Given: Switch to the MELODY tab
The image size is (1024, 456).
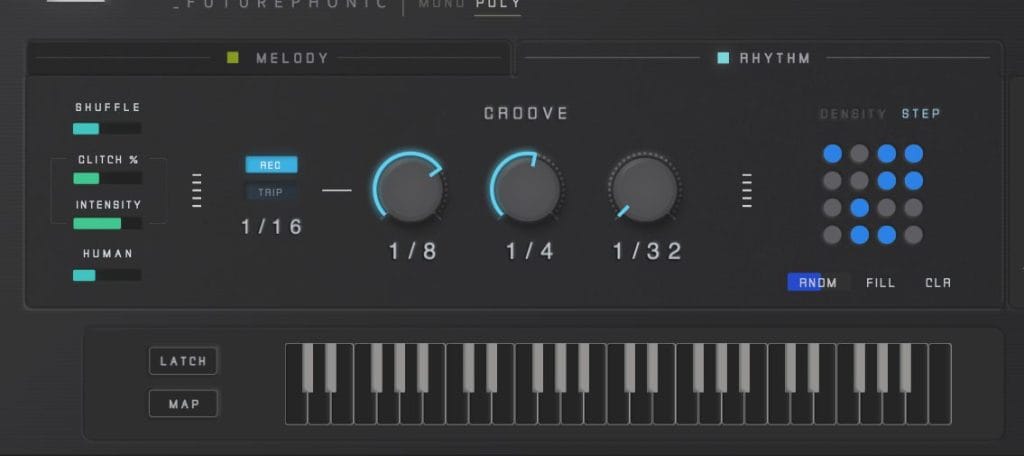Looking at the screenshot, I should coord(291,58).
